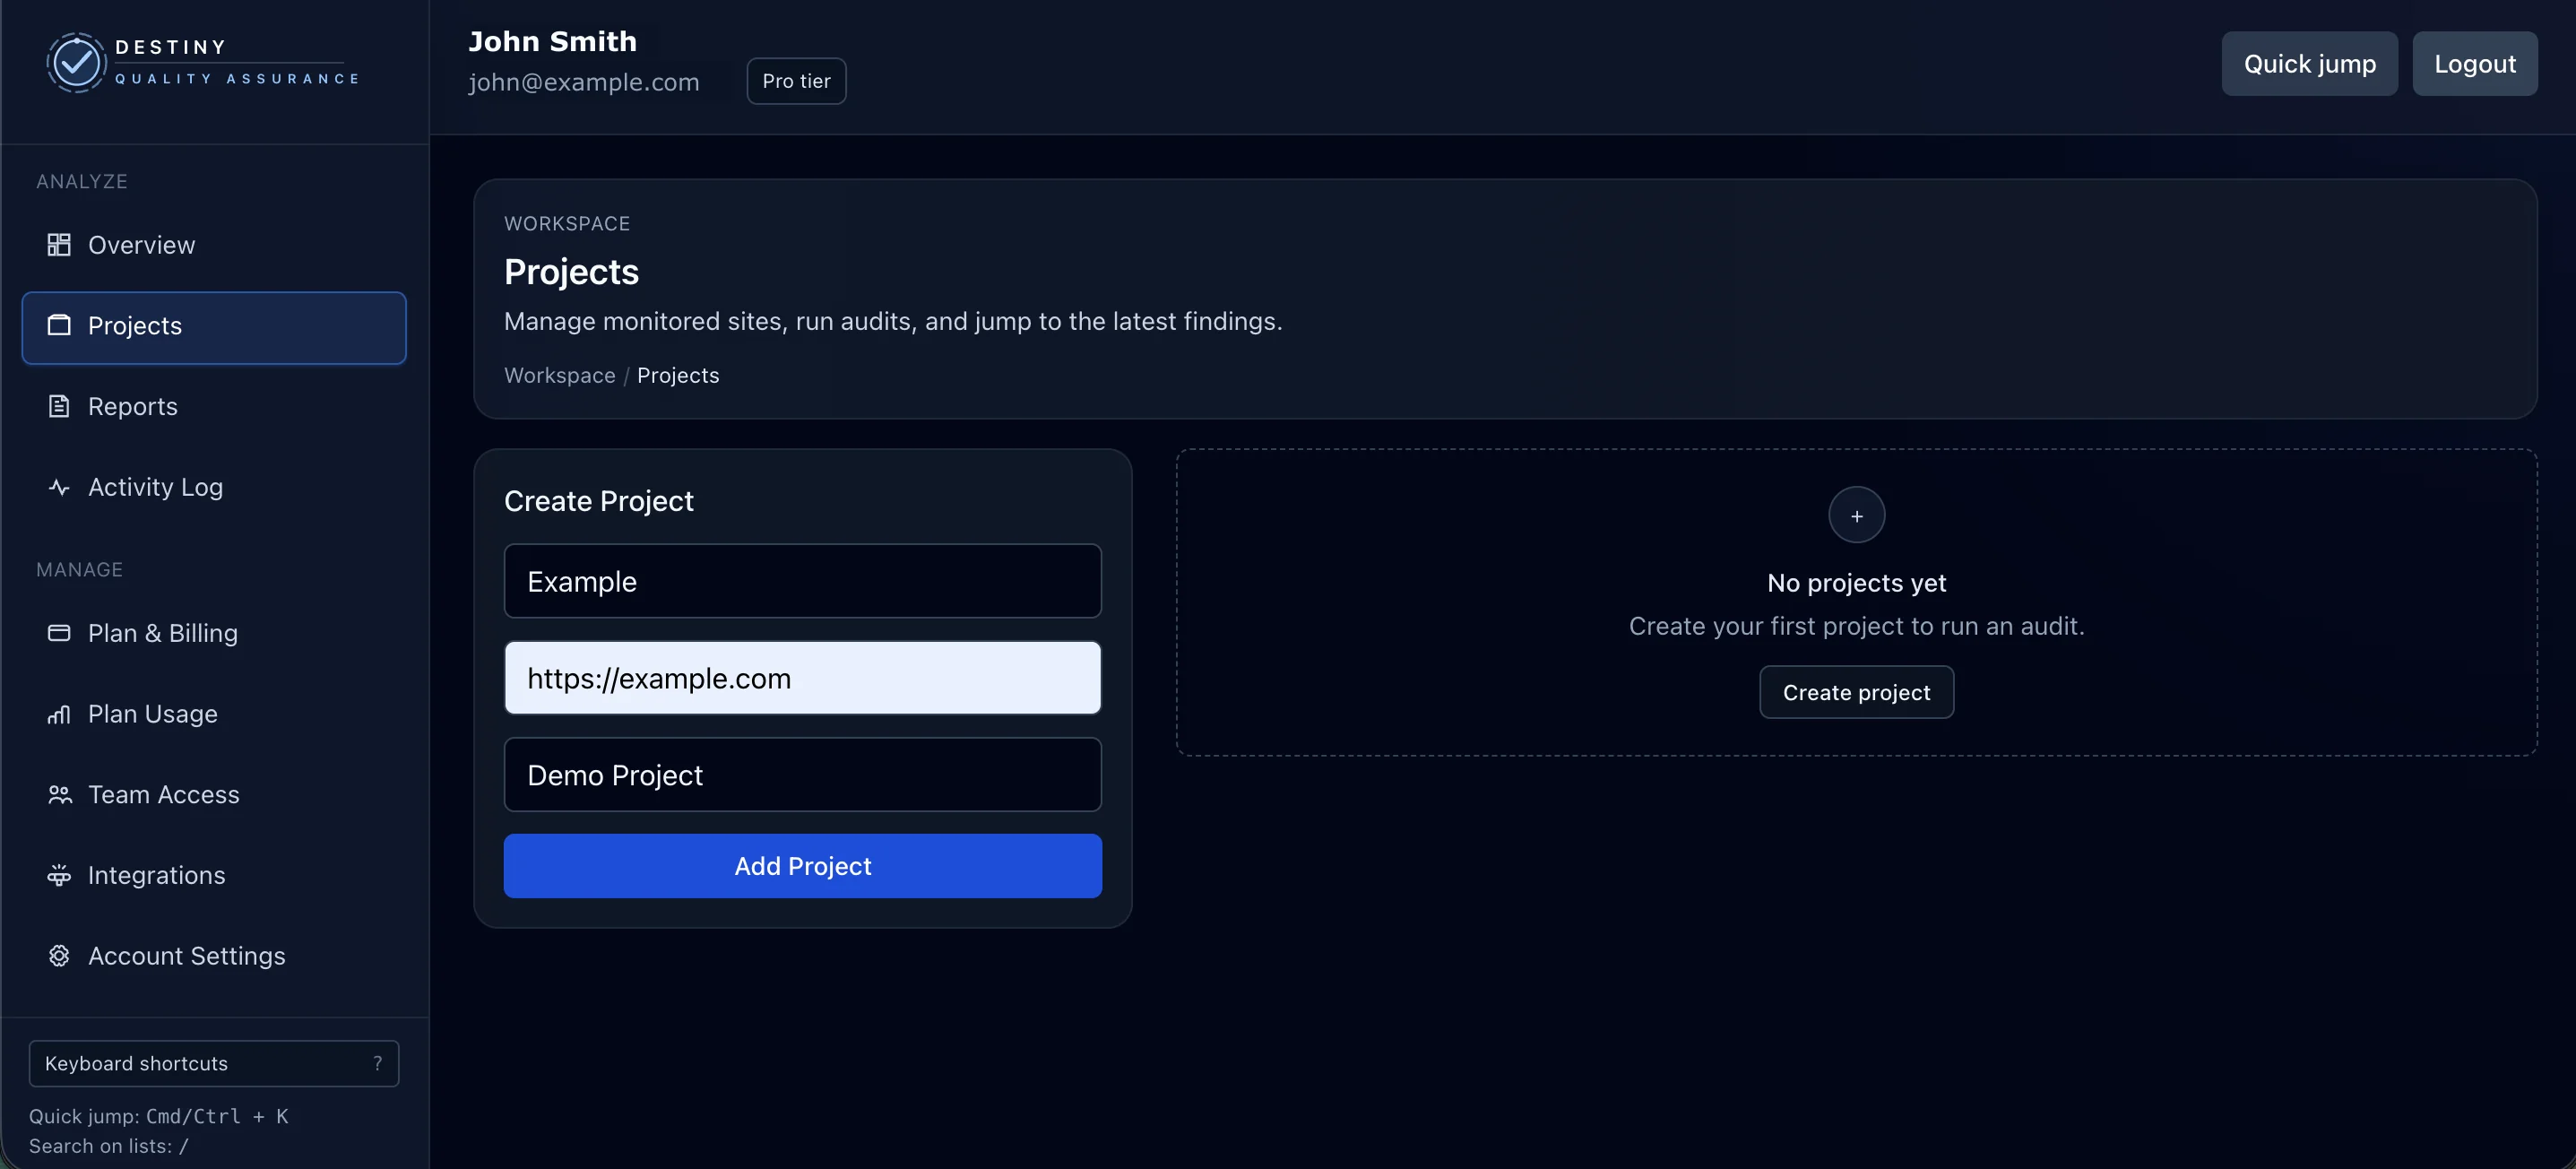Image resolution: width=2576 pixels, height=1169 pixels.
Task: Click 'Search on lists: /' hint text
Action: click(x=108, y=1146)
